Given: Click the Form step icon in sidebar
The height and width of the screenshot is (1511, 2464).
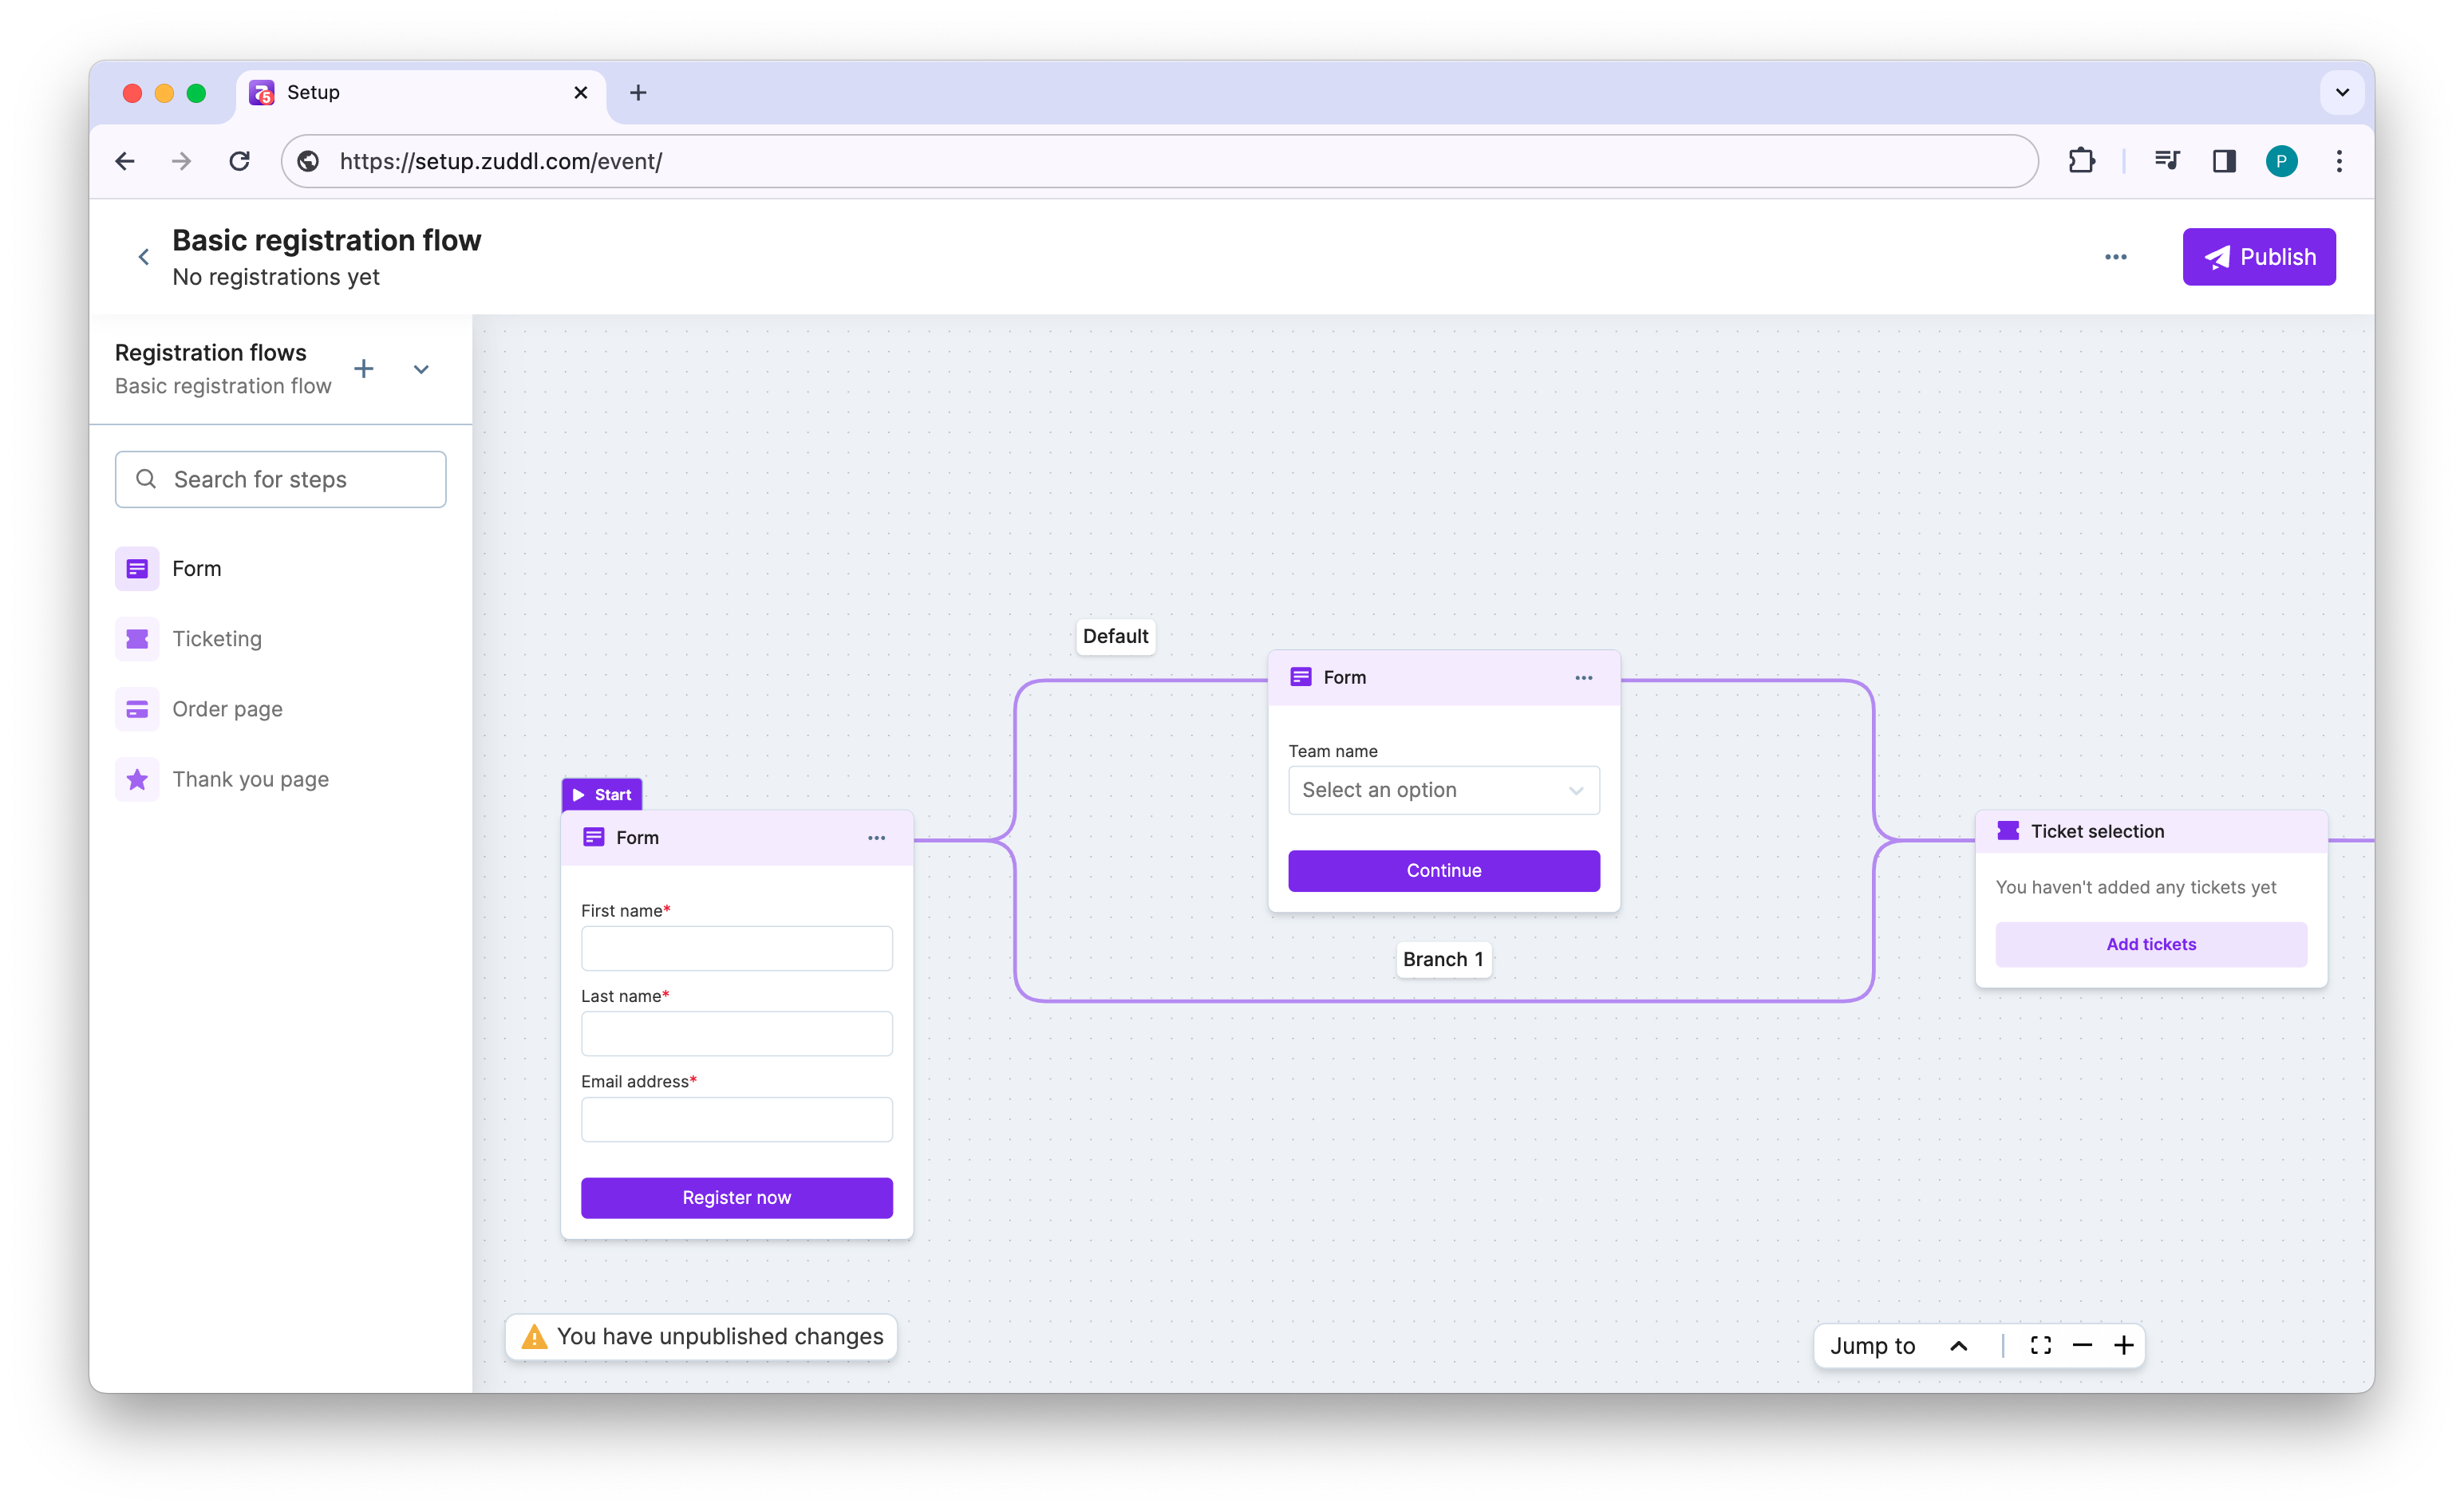Looking at the screenshot, I should [137, 568].
